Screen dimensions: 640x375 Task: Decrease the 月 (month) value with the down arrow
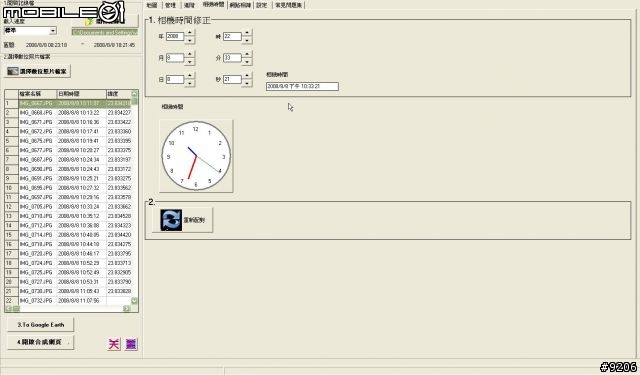(x=190, y=62)
